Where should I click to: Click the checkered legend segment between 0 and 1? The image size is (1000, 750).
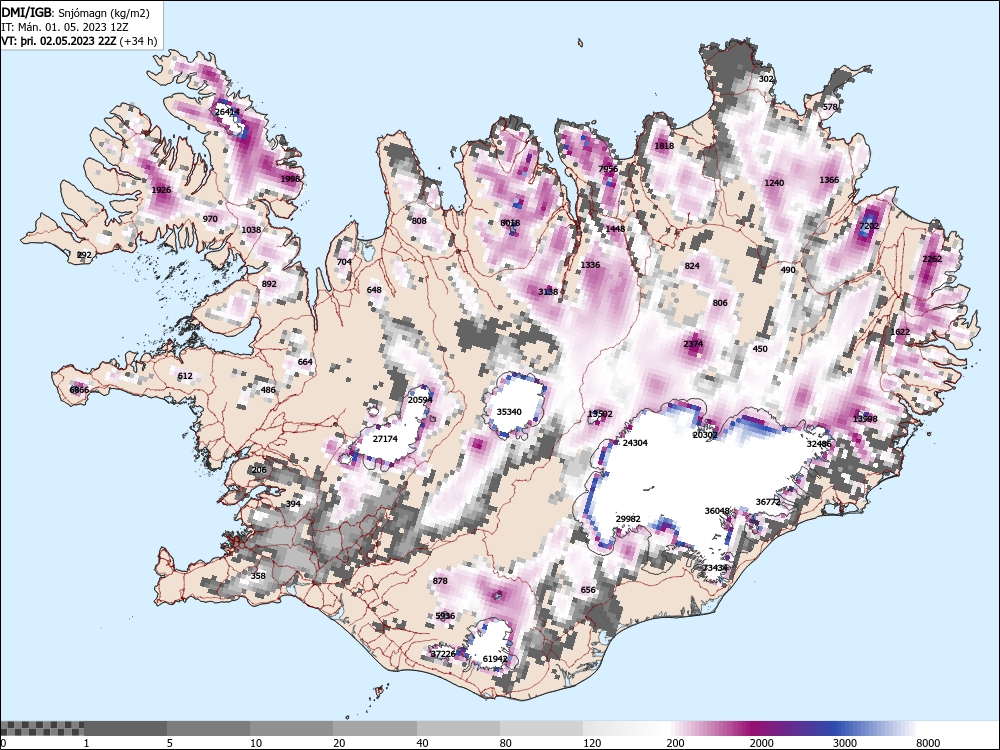[42, 728]
